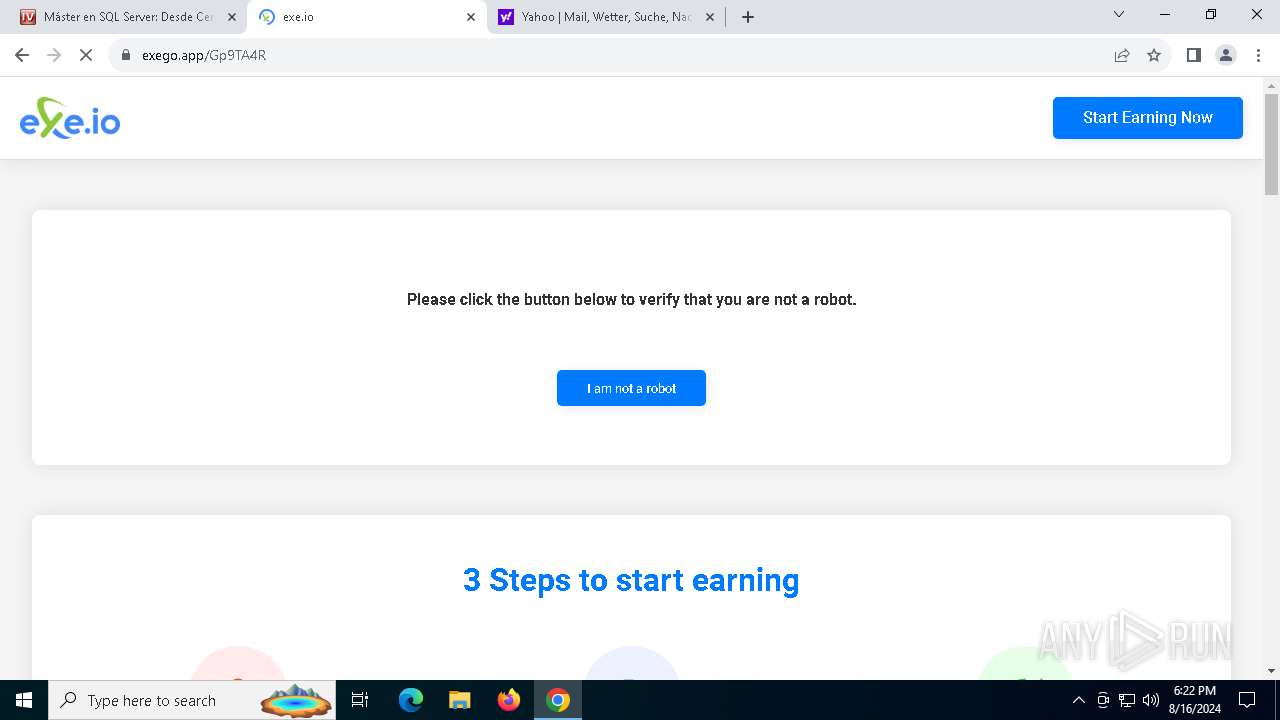Click the page vertical scrollbar
Viewport: 1280px width, 720px height.
pos(1272,145)
